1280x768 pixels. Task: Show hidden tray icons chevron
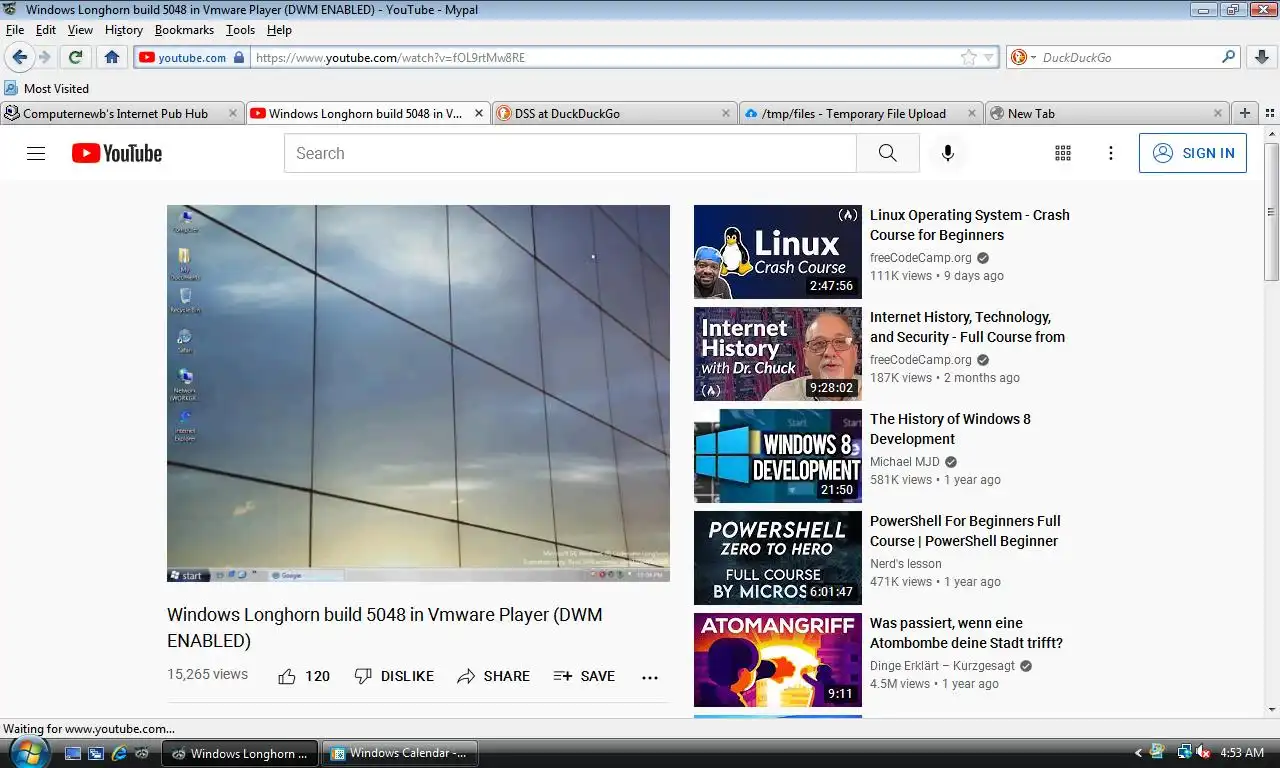[1138, 752]
